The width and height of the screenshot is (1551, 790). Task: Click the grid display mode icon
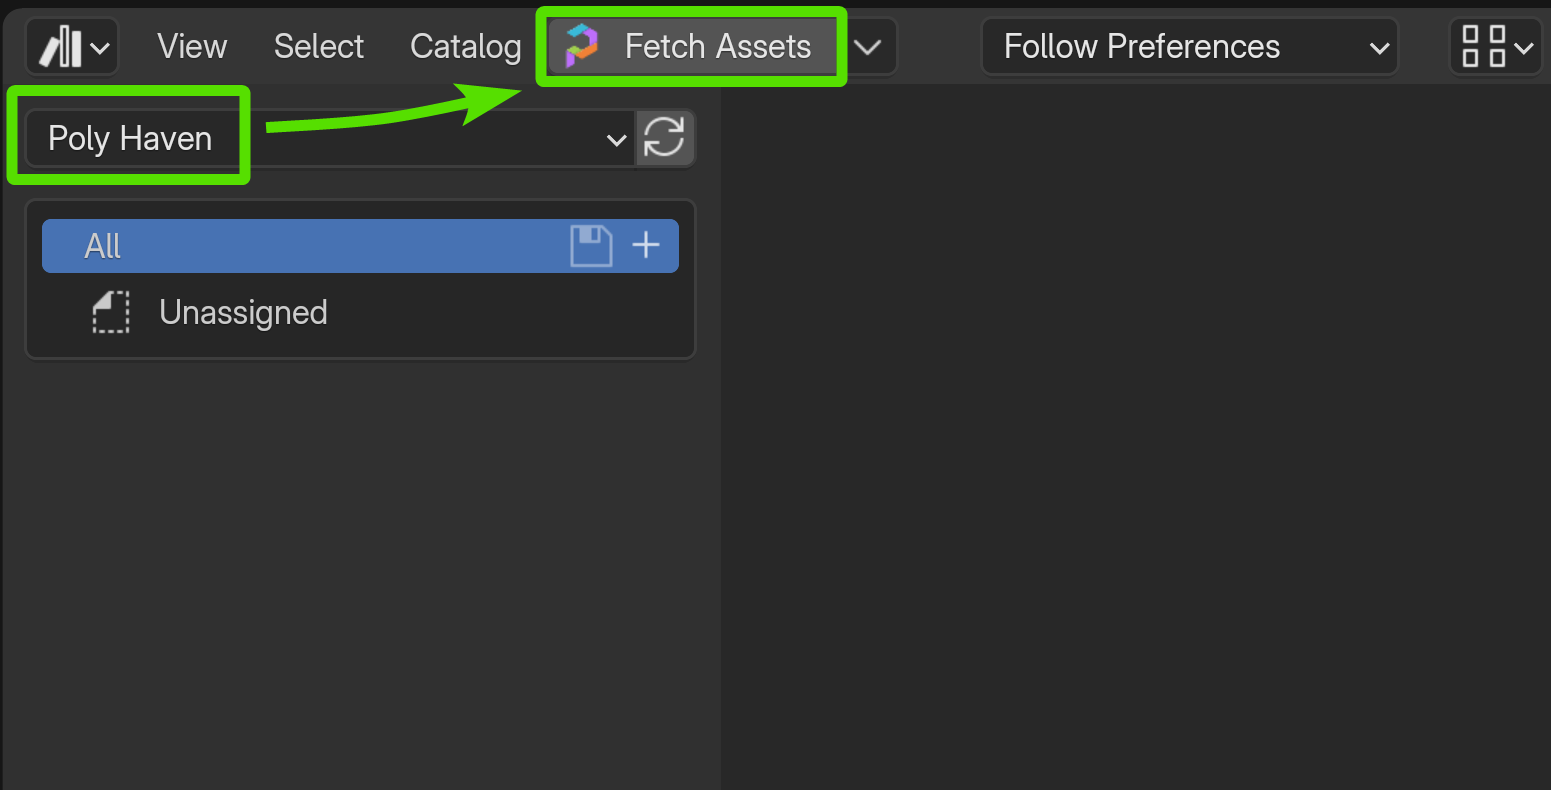(1483, 47)
